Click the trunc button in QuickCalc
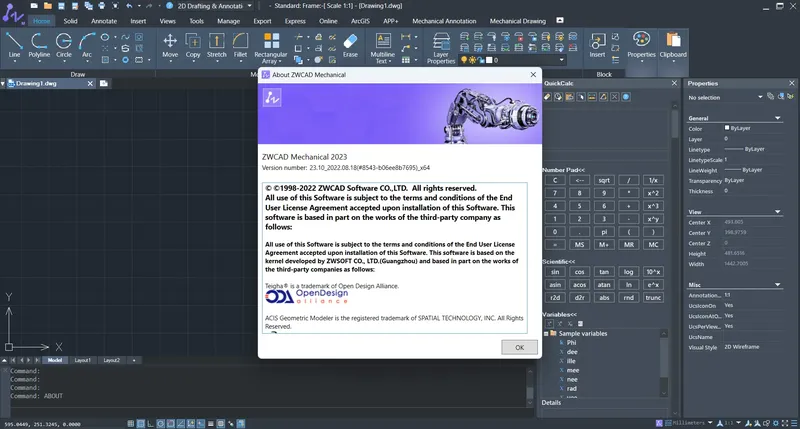The width and height of the screenshot is (800, 429). click(654, 298)
